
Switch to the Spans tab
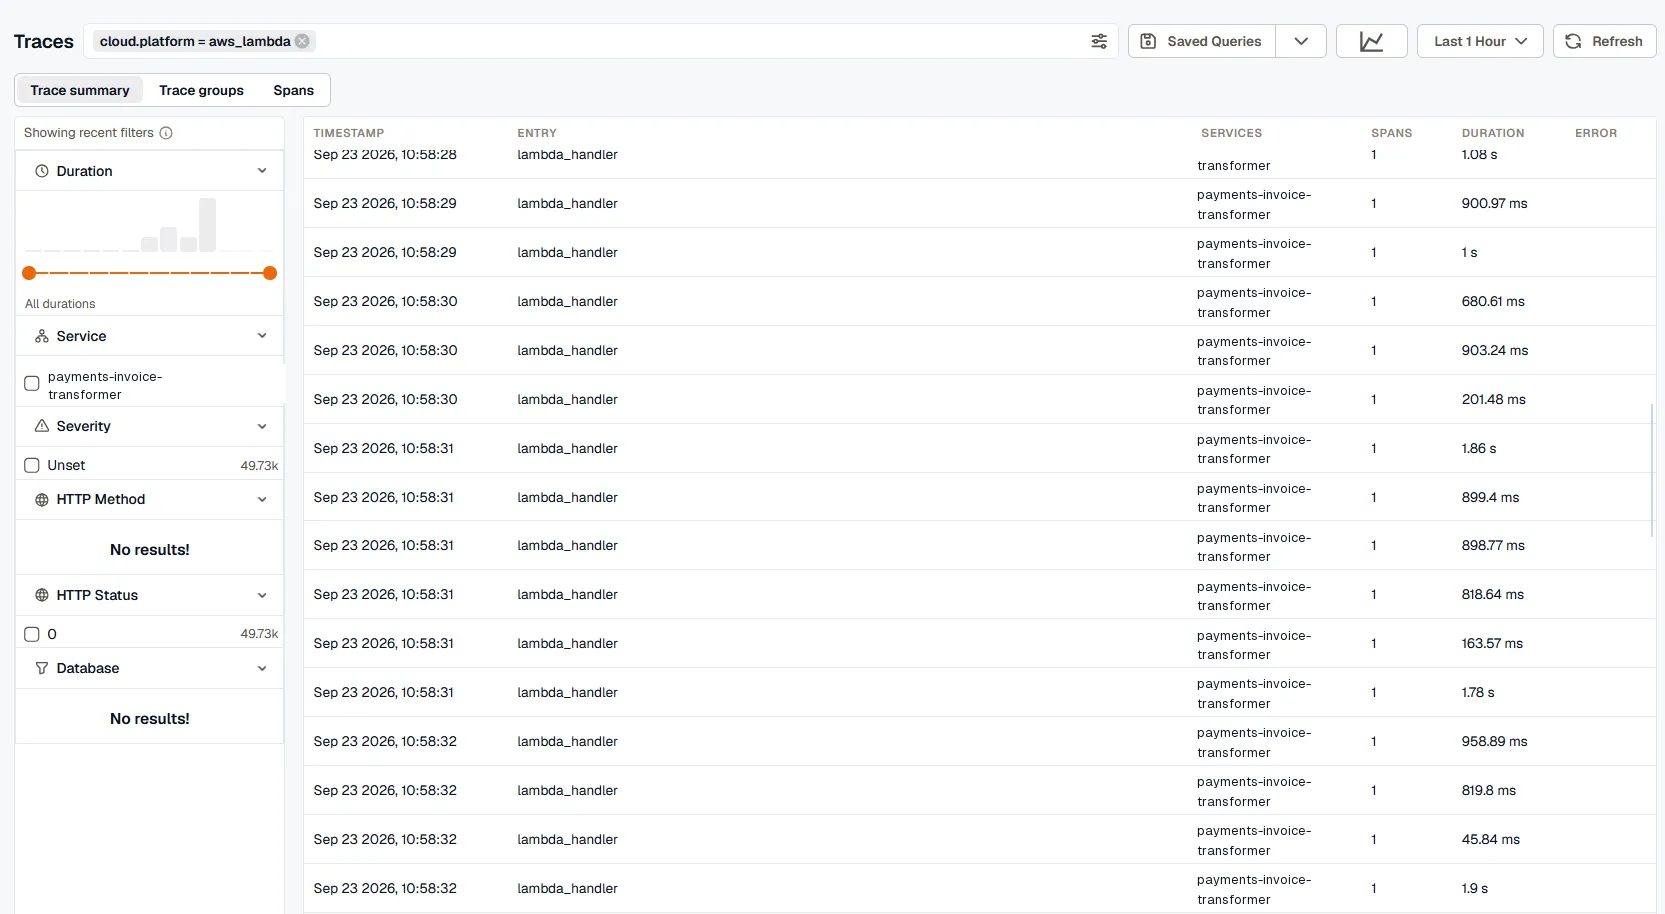point(293,90)
